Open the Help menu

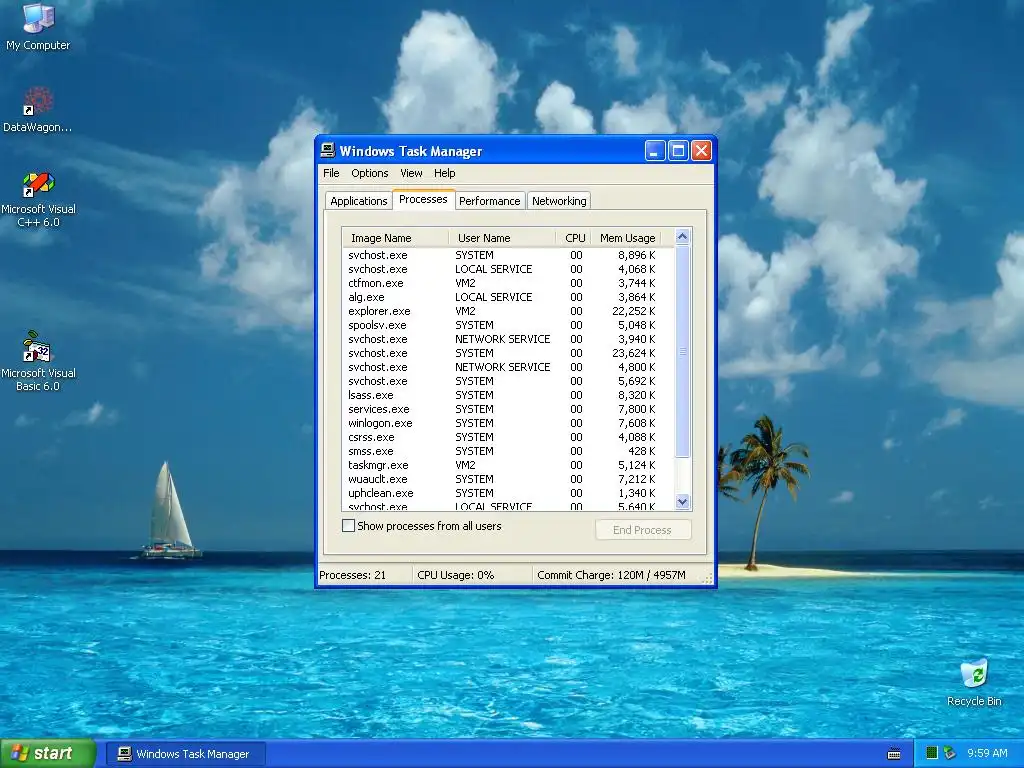444,173
